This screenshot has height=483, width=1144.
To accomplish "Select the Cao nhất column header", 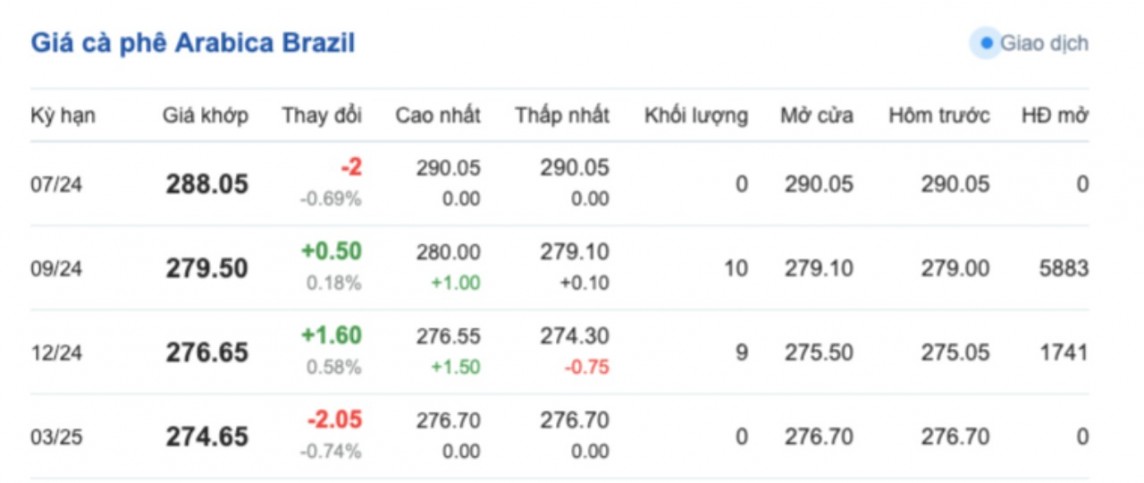I will coord(437,115).
